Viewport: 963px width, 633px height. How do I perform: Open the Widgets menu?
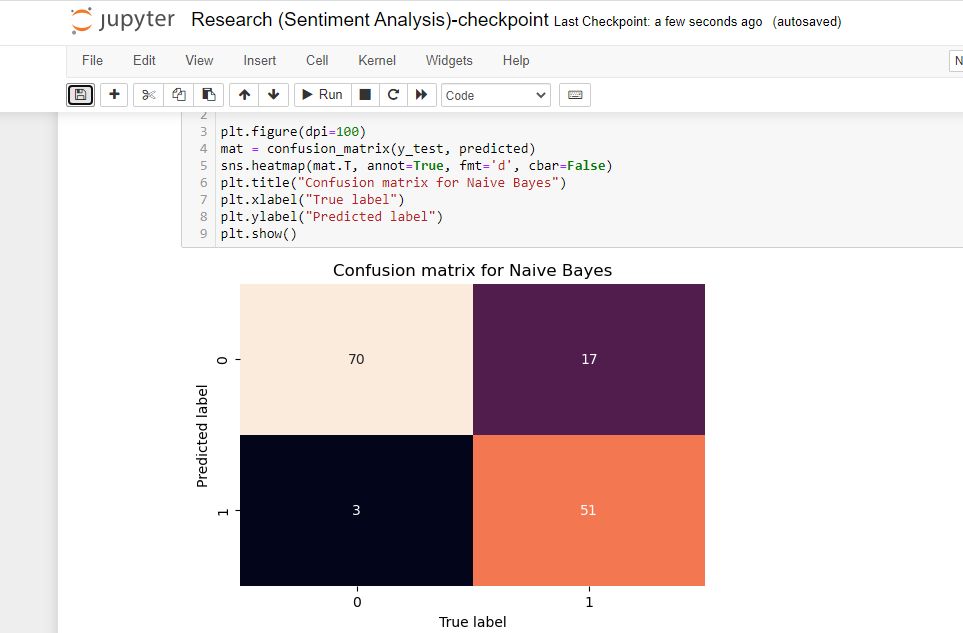pyautogui.click(x=449, y=61)
